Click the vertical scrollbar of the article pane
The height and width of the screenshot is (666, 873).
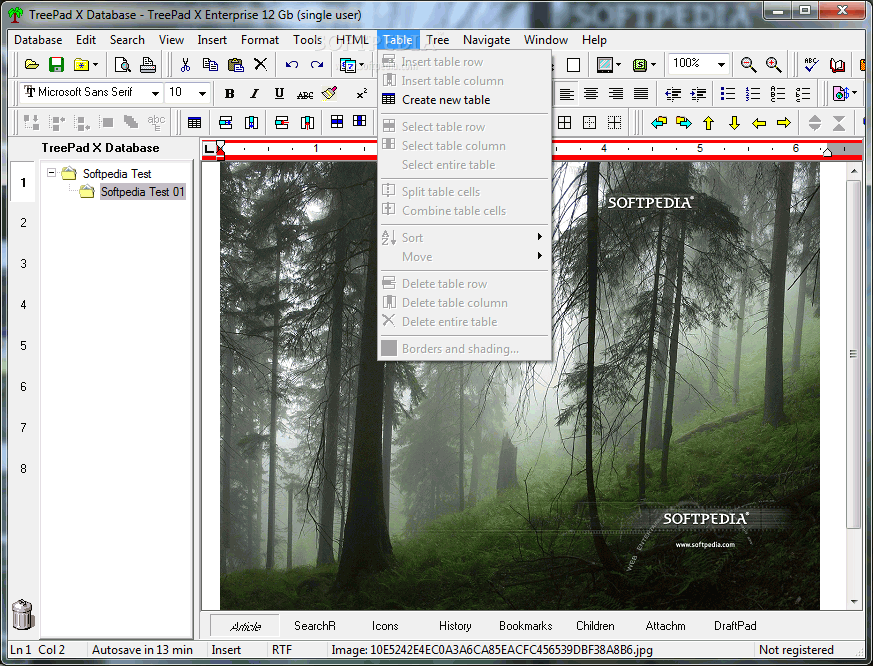854,354
